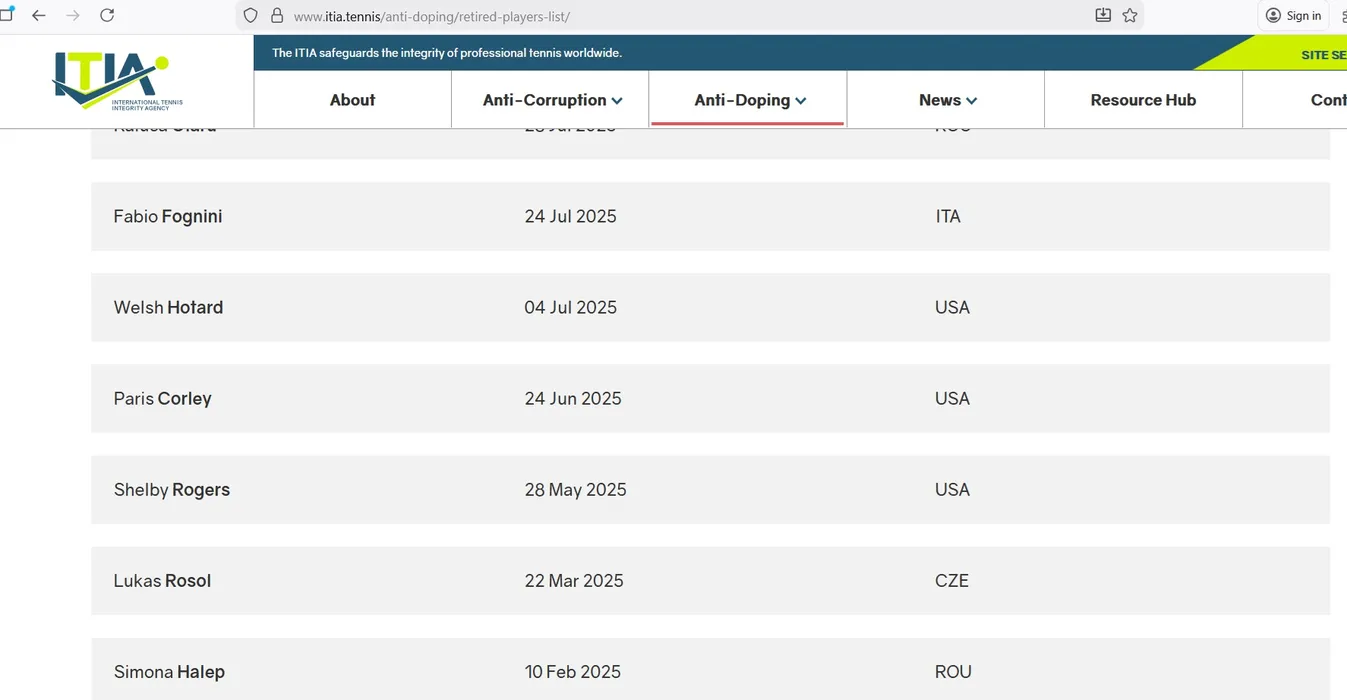Click the shield tracking protection icon
This screenshot has width=1347, height=700.
(251, 16)
